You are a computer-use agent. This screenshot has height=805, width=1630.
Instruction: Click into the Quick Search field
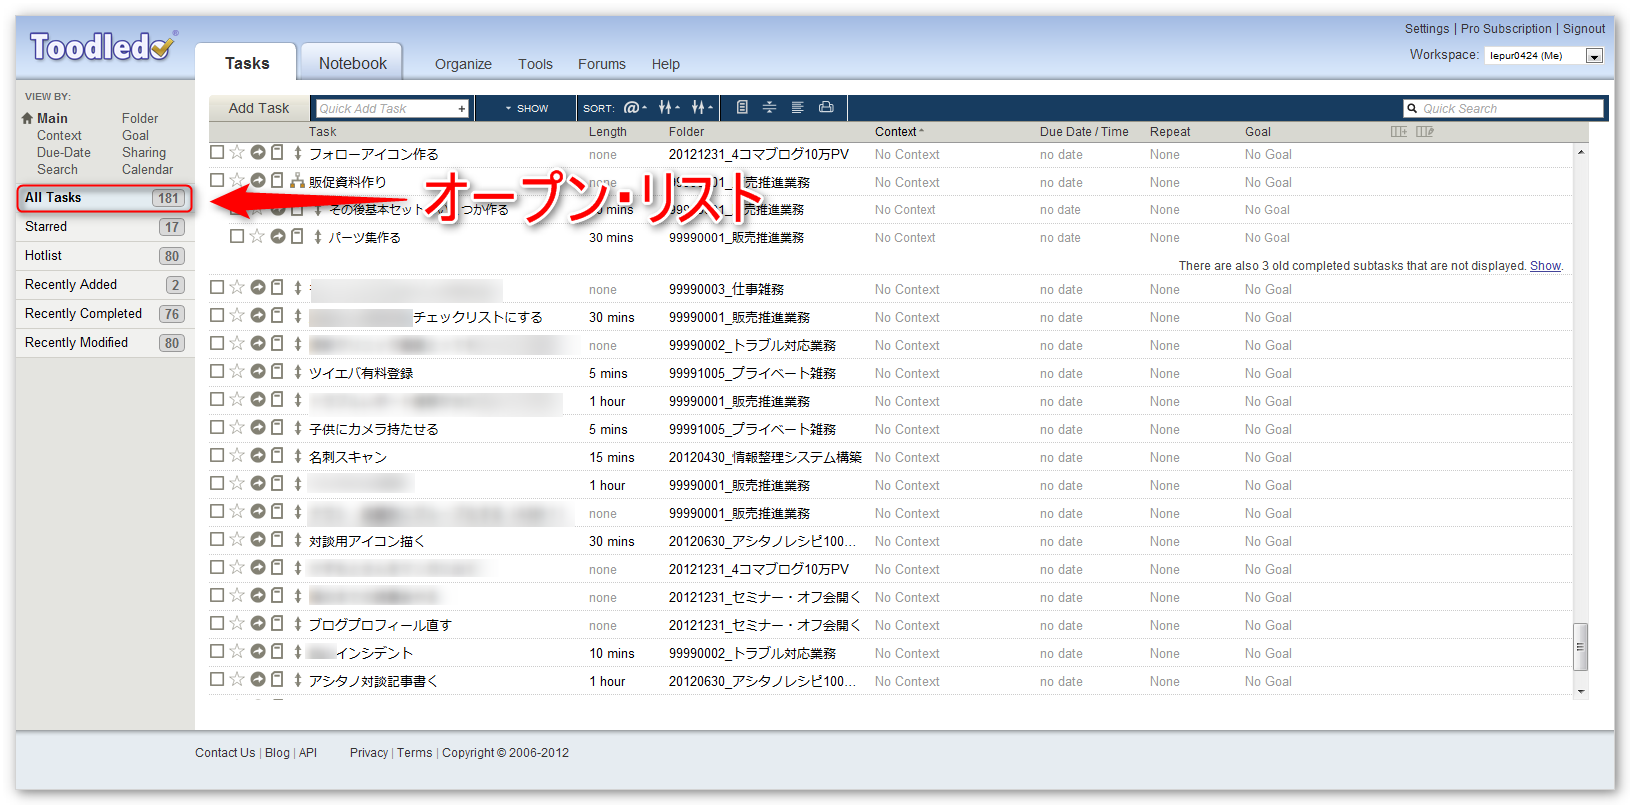tap(1508, 108)
